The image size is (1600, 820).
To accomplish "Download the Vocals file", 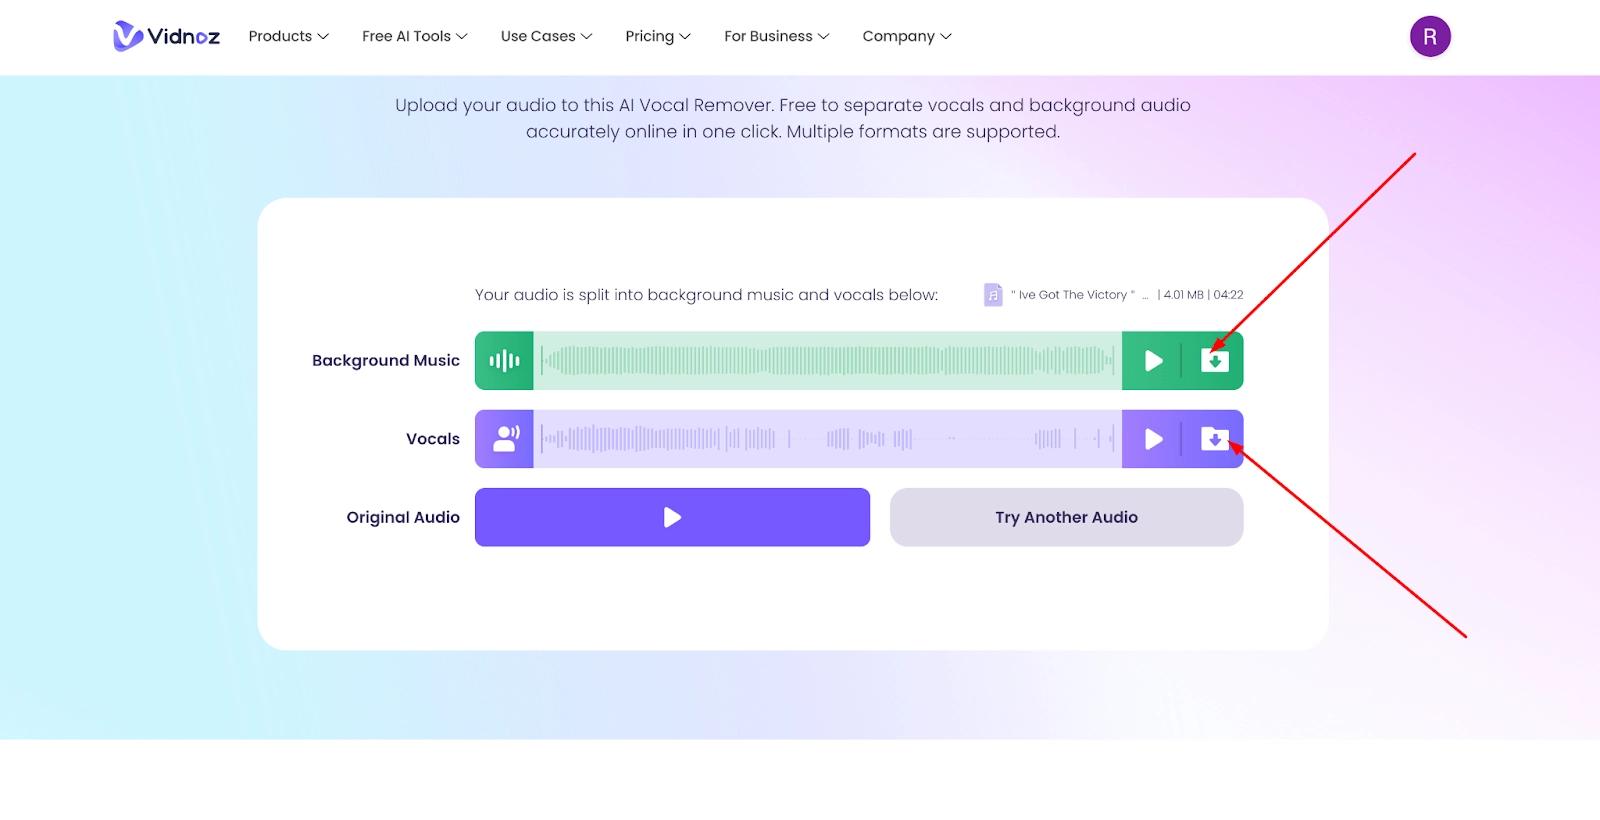I will click(x=1214, y=439).
